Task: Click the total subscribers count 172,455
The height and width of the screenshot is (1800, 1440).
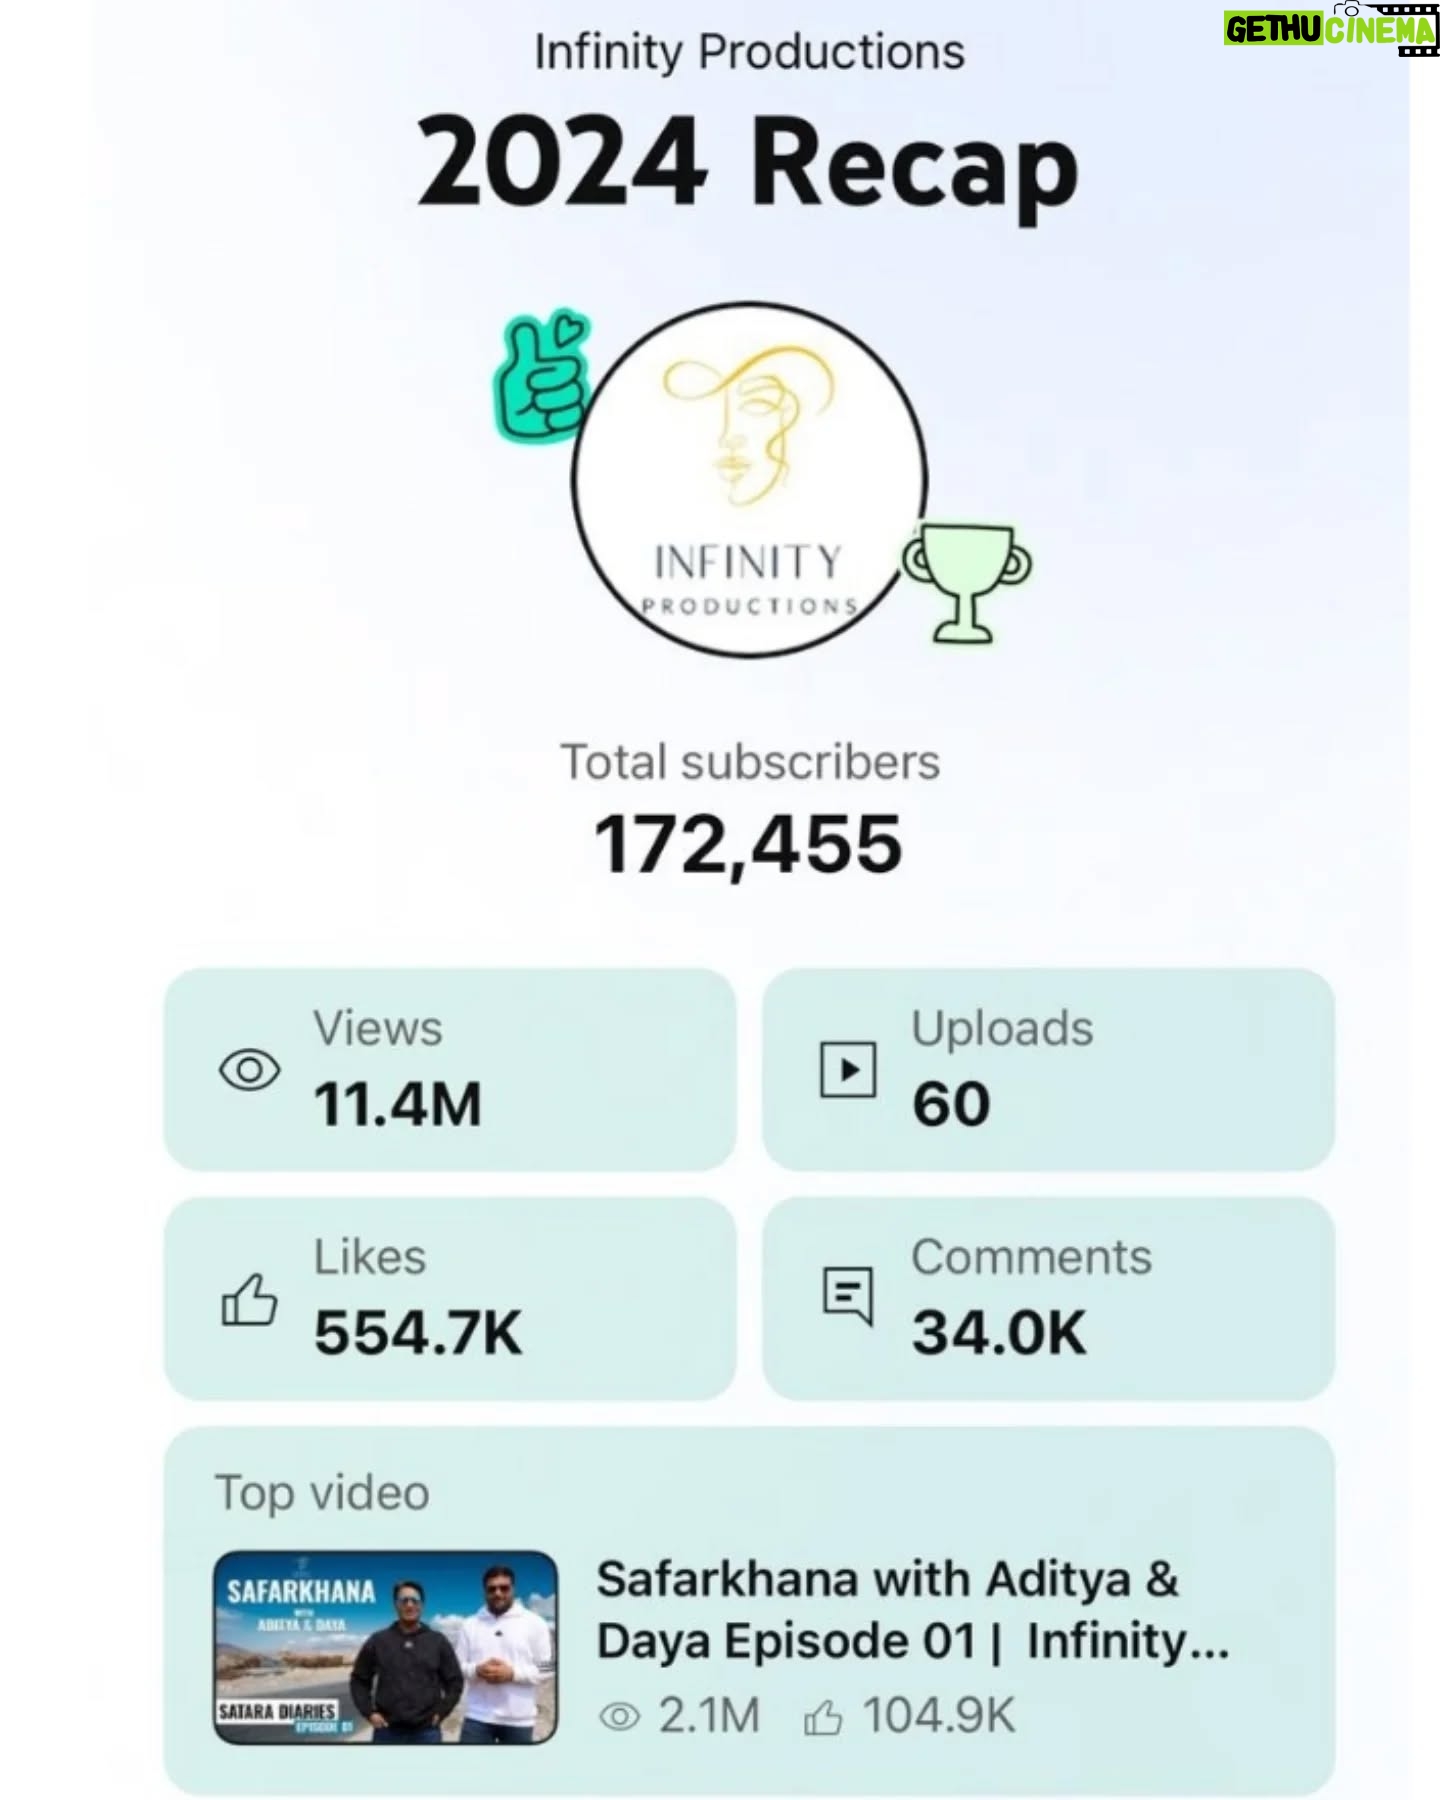Action: coord(749,845)
